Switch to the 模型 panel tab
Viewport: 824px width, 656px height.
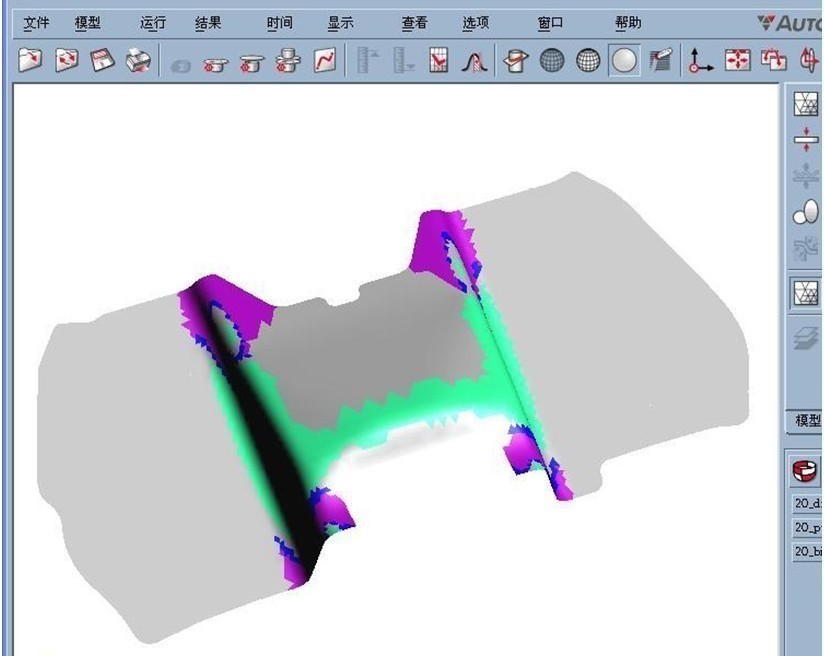point(806,421)
